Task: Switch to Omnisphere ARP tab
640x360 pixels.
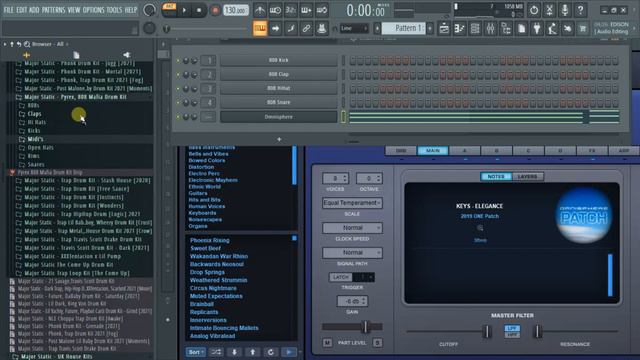Action: [624, 151]
